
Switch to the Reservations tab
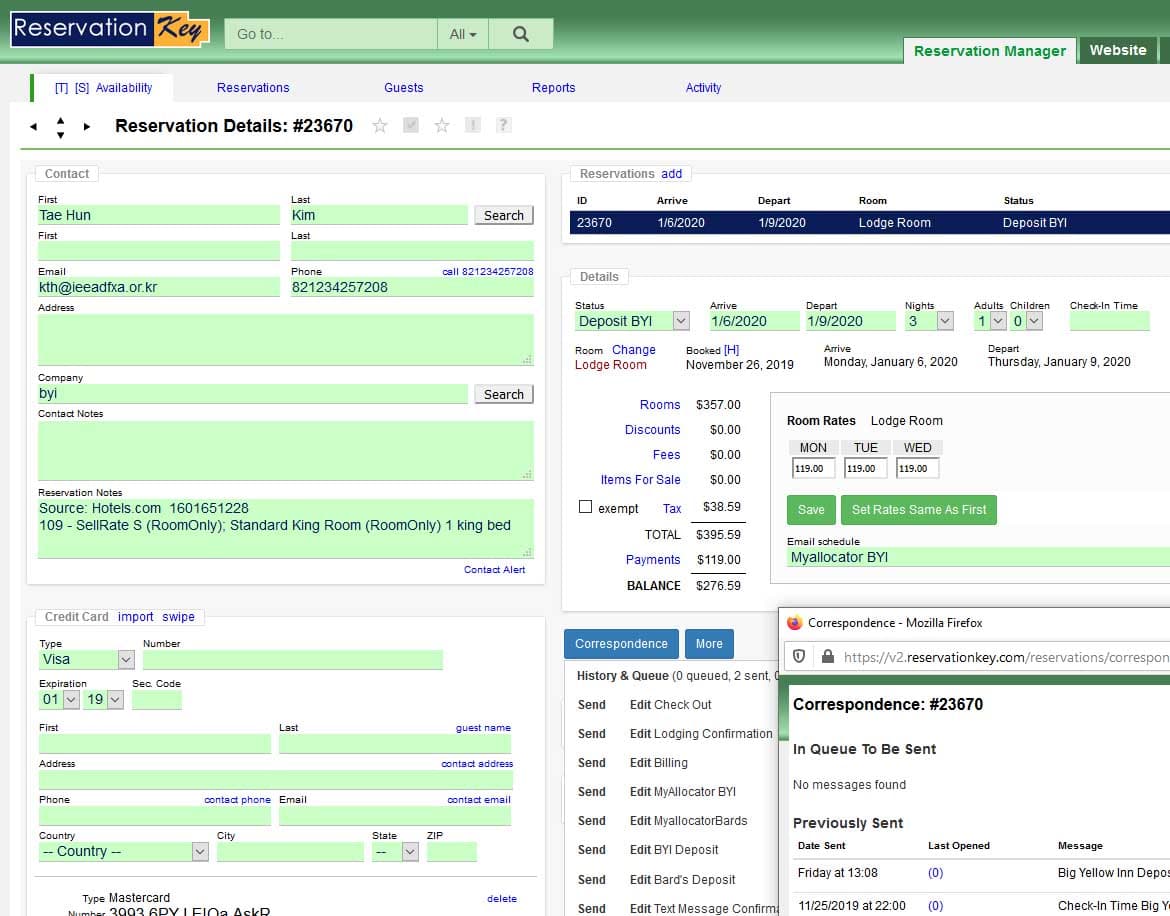pyautogui.click(x=253, y=88)
